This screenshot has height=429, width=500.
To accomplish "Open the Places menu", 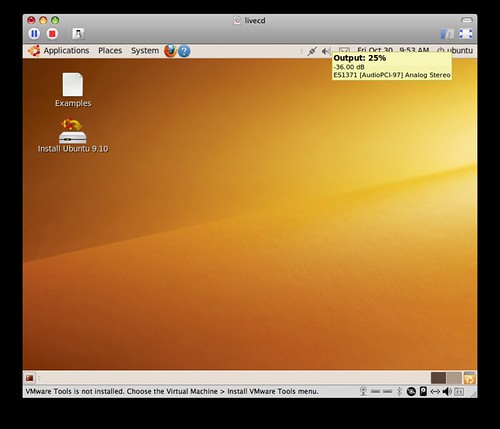I will point(110,51).
